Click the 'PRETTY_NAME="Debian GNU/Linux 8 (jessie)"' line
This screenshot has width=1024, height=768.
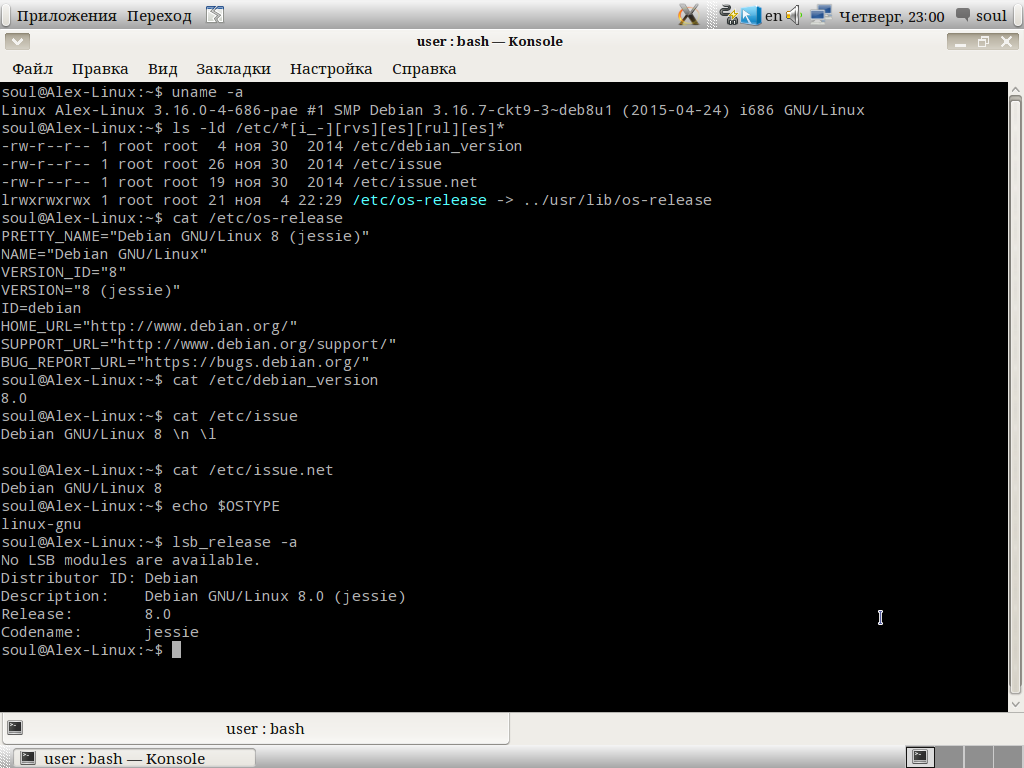[x=185, y=236]
